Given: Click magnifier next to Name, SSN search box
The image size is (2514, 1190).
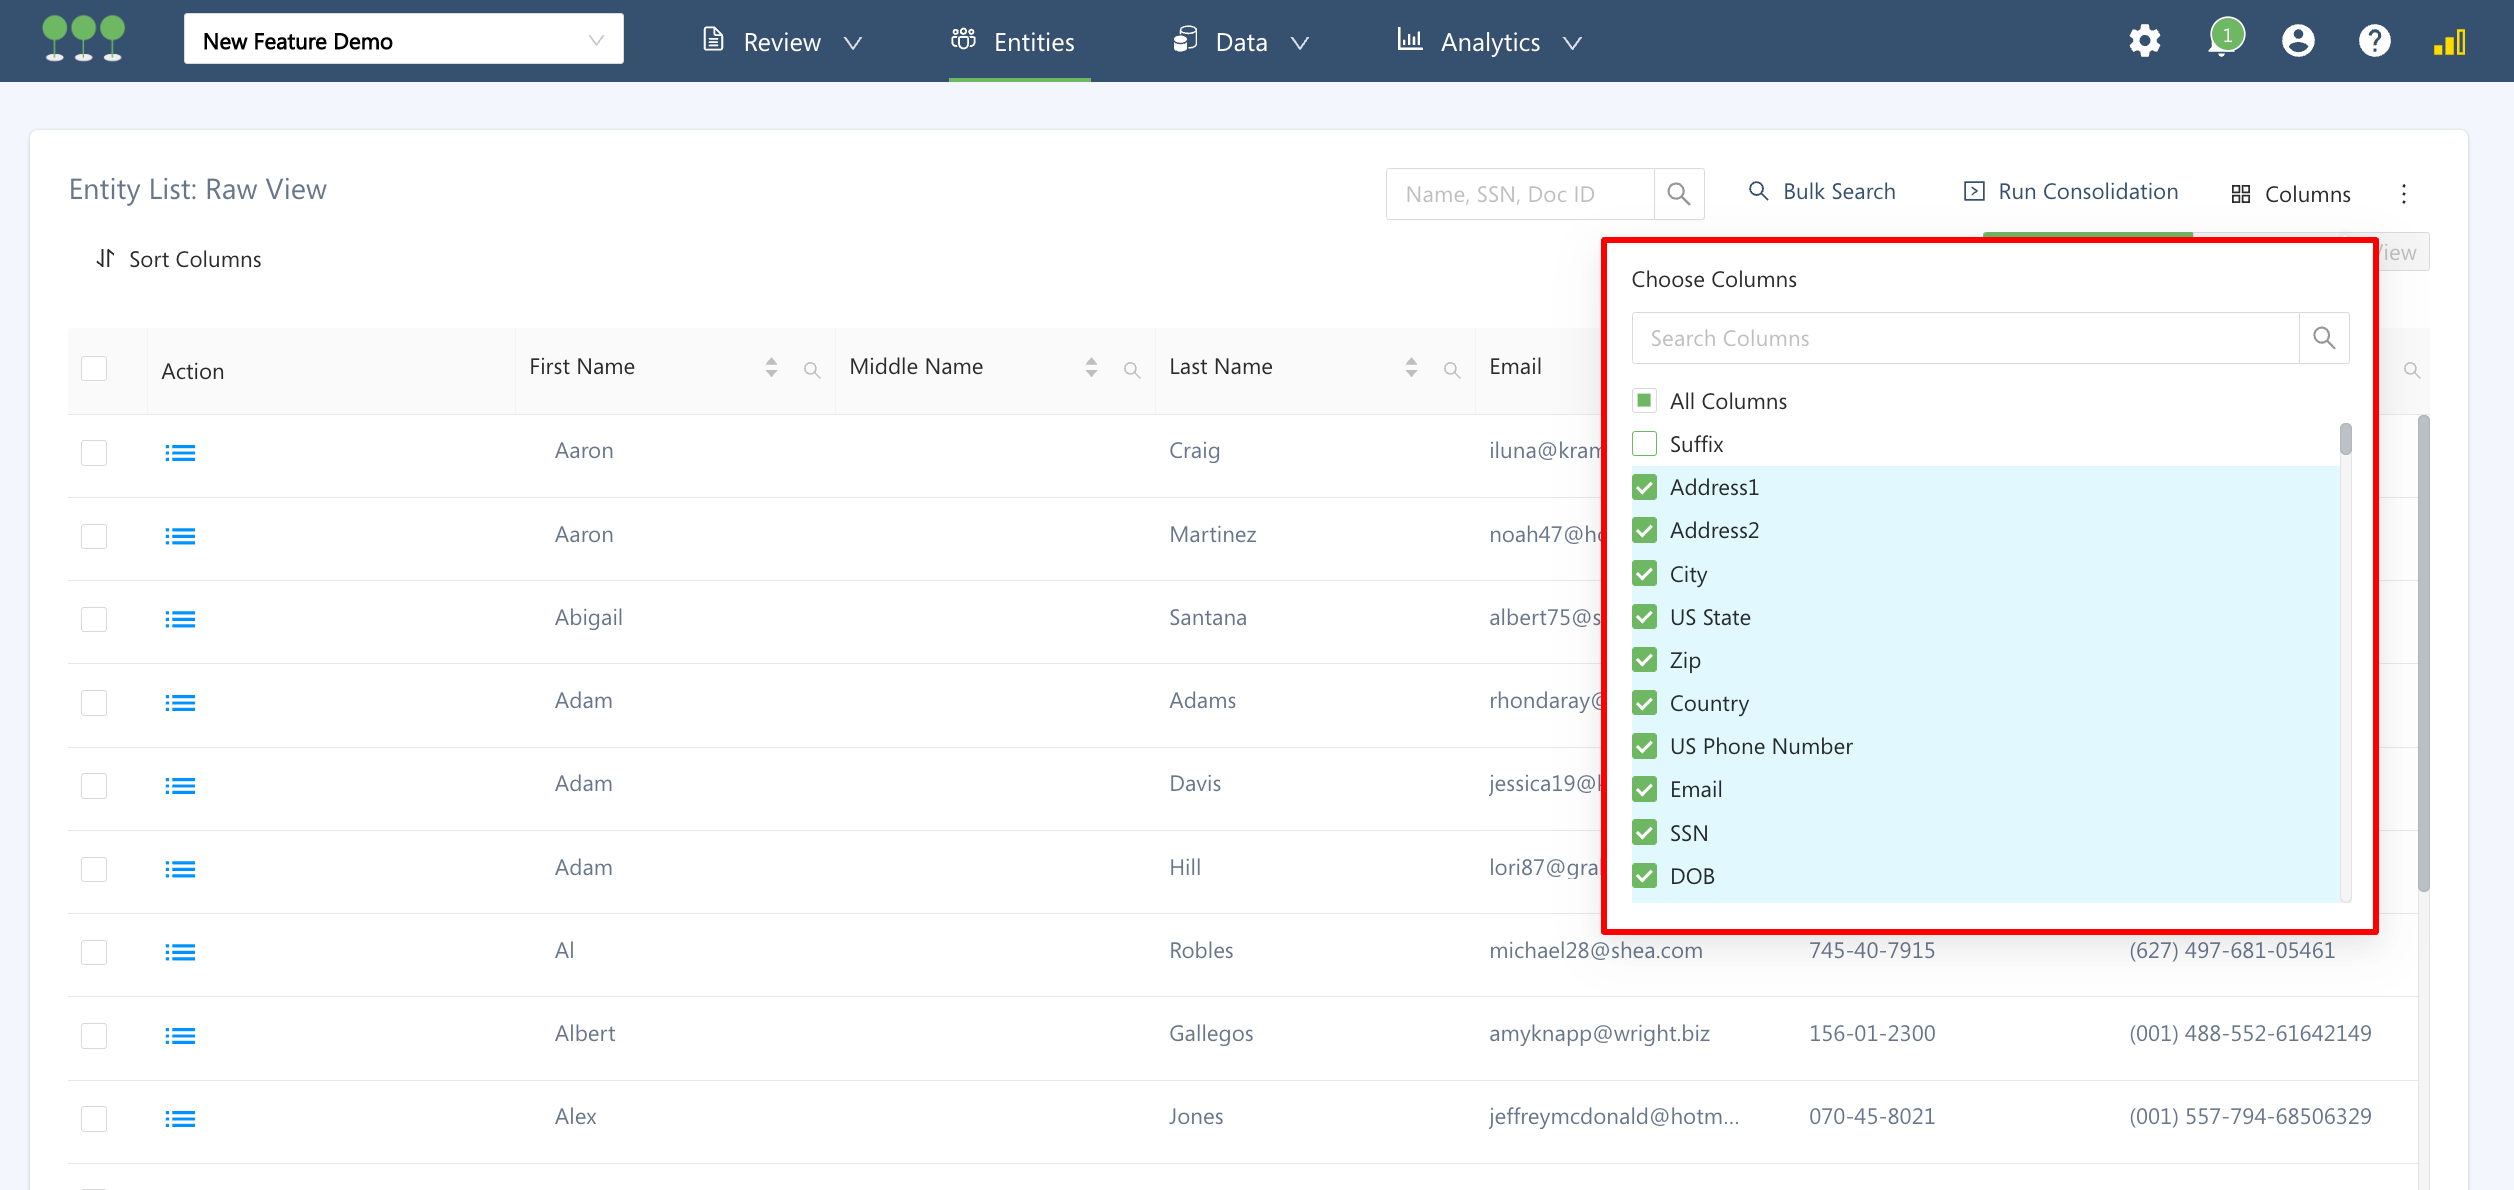Looking at the screenshot, I should pyautogui.click(x=1679, y=194).
